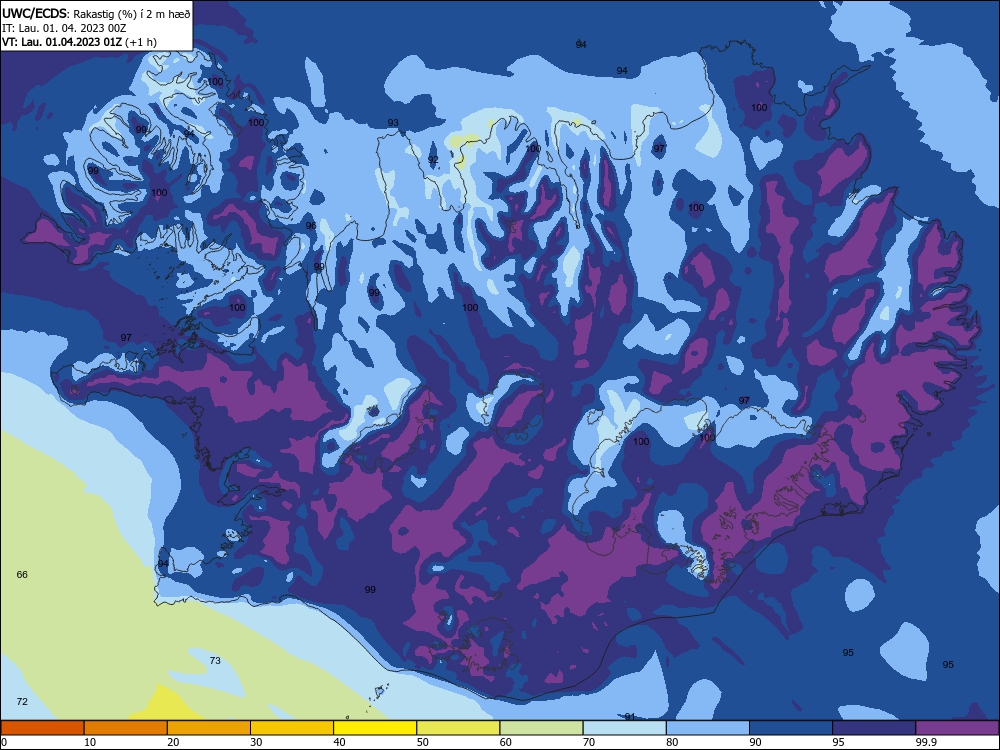The width and height of the screenshot is (1000, 750).
Task: Click the legend scale label "10"
Action: point(90,742)
